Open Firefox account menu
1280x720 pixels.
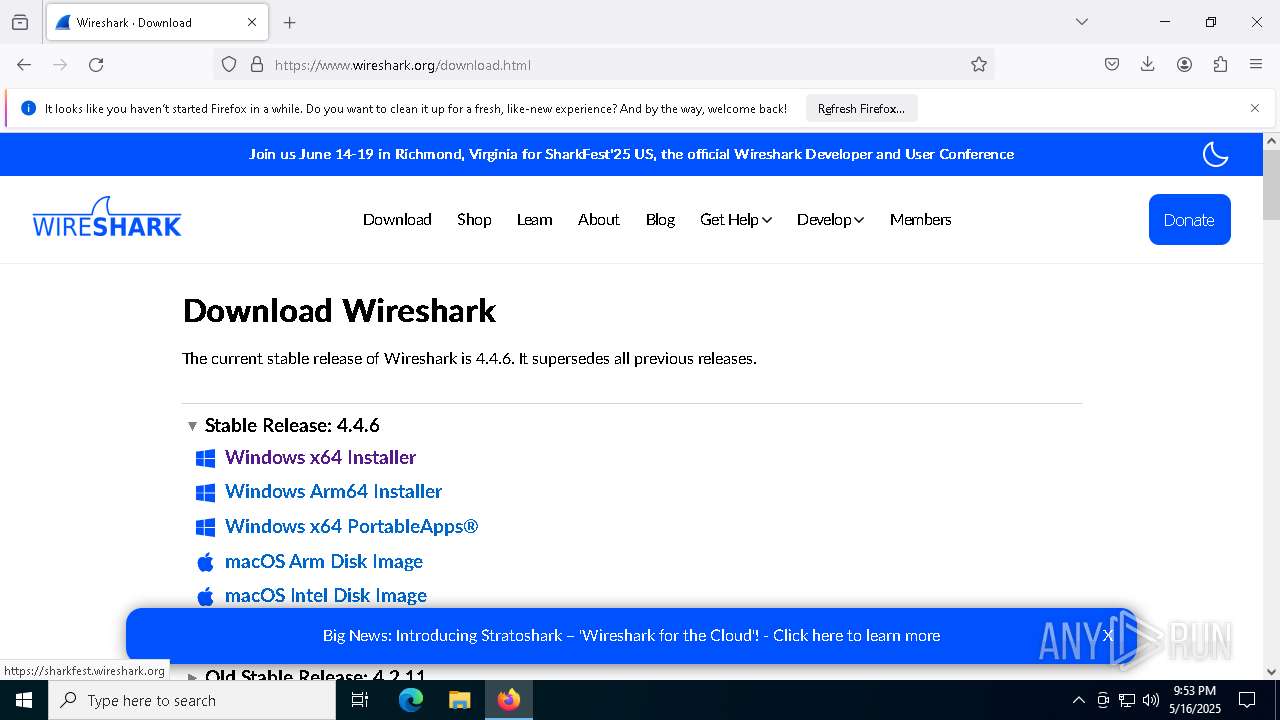pos(1184,65)
